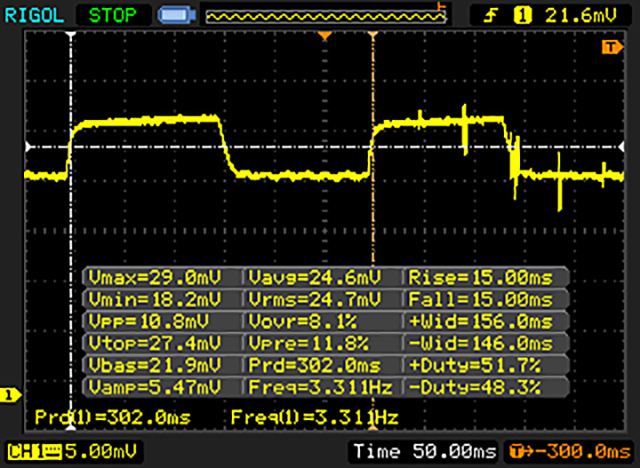Click the Vamp=5.47mV measurement
640x468 pixels.
[x=155, y=387]
